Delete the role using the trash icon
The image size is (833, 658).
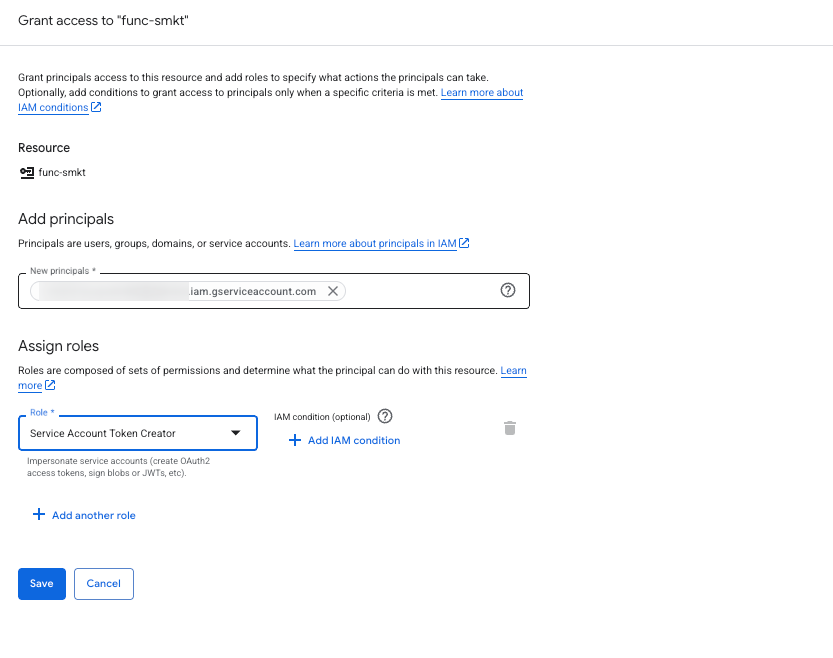510,428
